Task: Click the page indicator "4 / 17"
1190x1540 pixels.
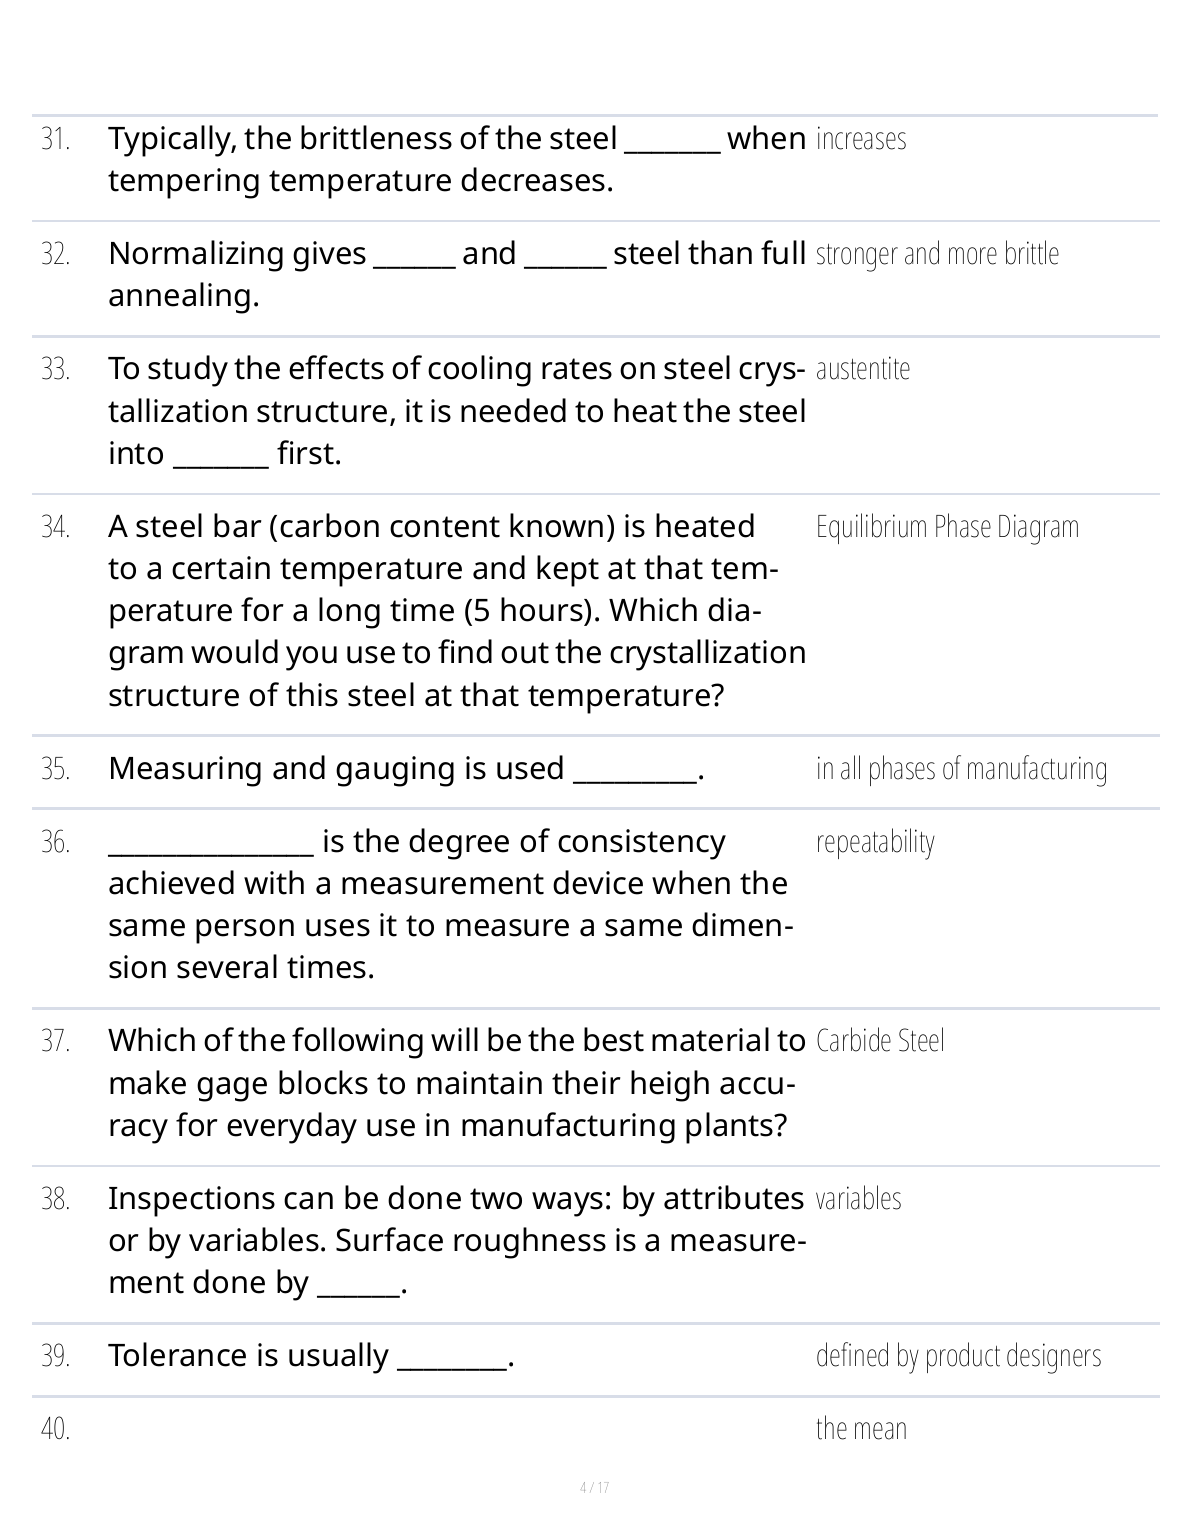Action: tap(595, 1488)
